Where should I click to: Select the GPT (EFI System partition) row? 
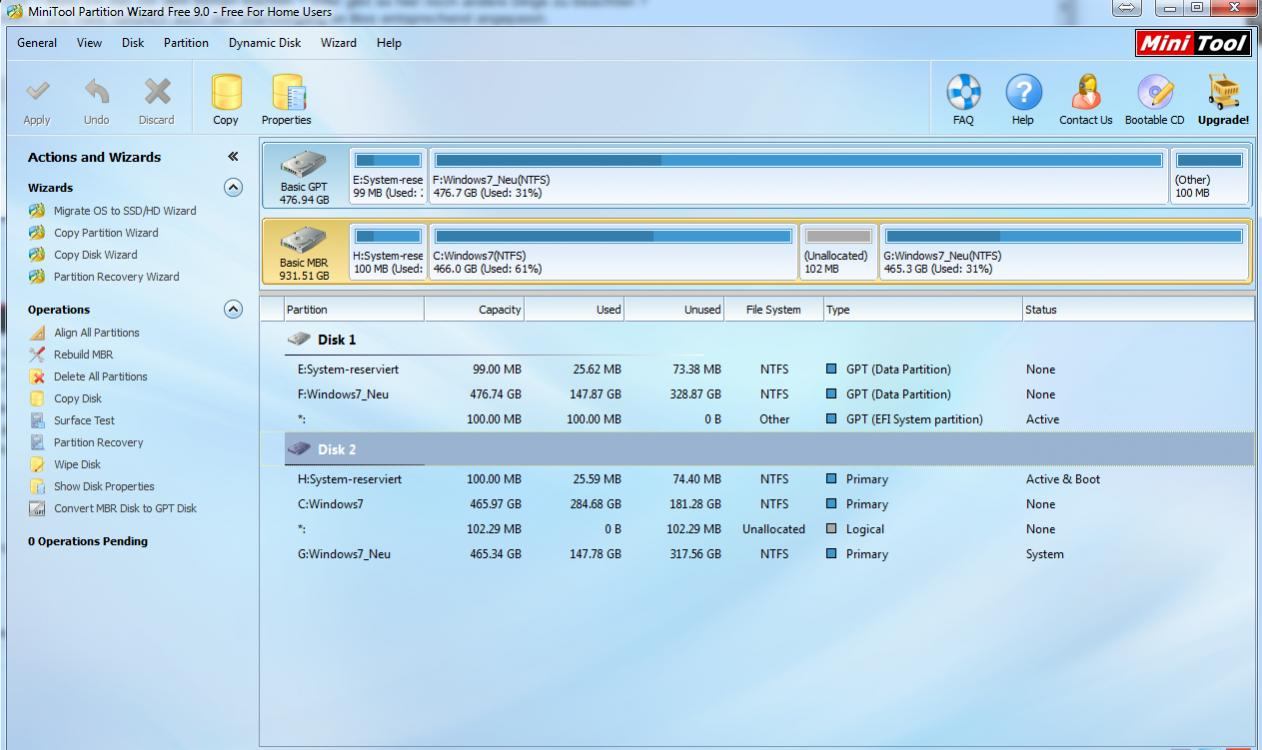757,420
